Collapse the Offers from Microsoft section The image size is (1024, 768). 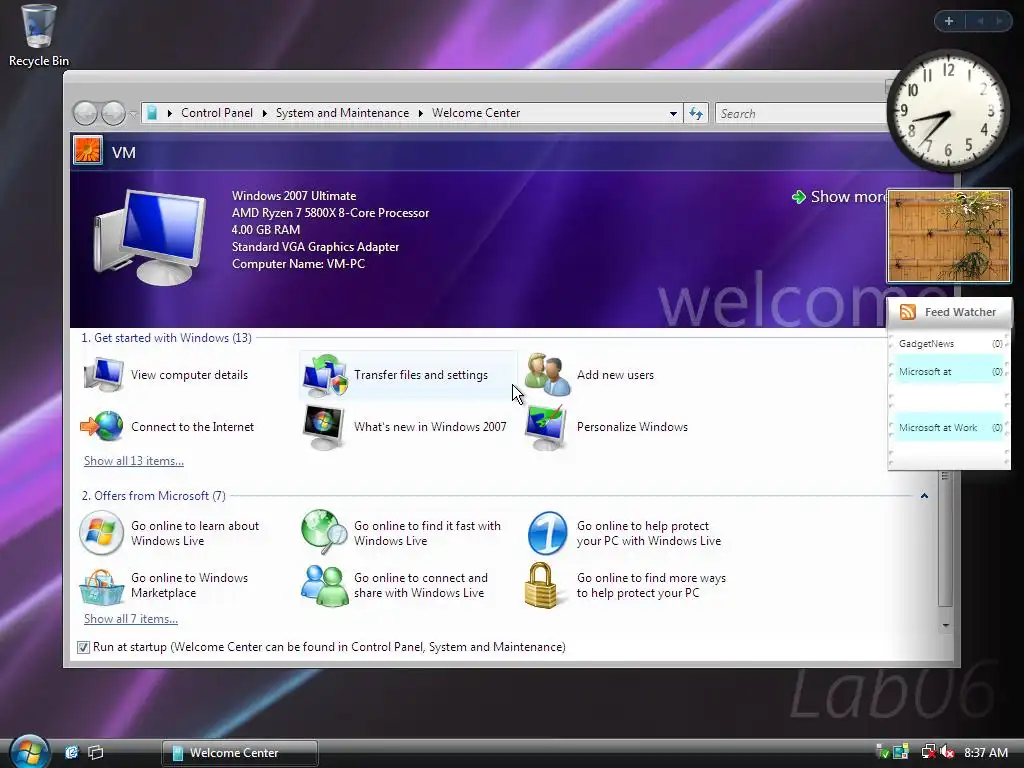click(924, 496)
